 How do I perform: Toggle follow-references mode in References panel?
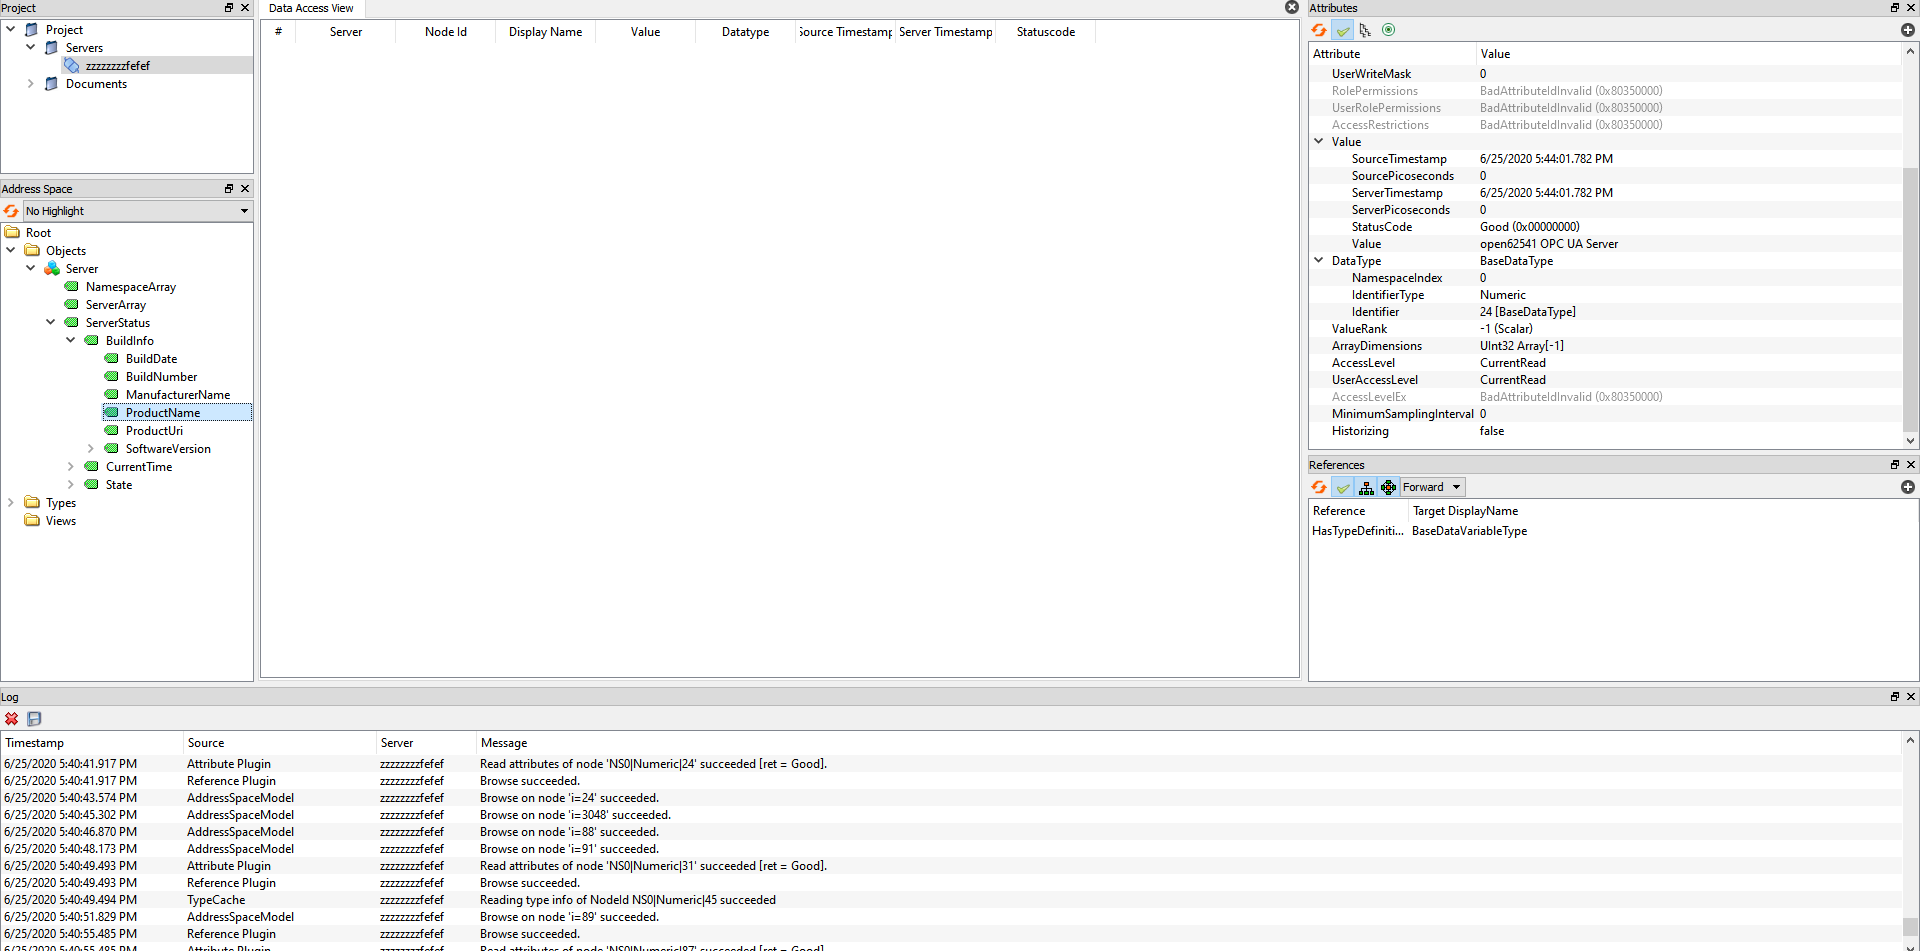[1389, 487]
